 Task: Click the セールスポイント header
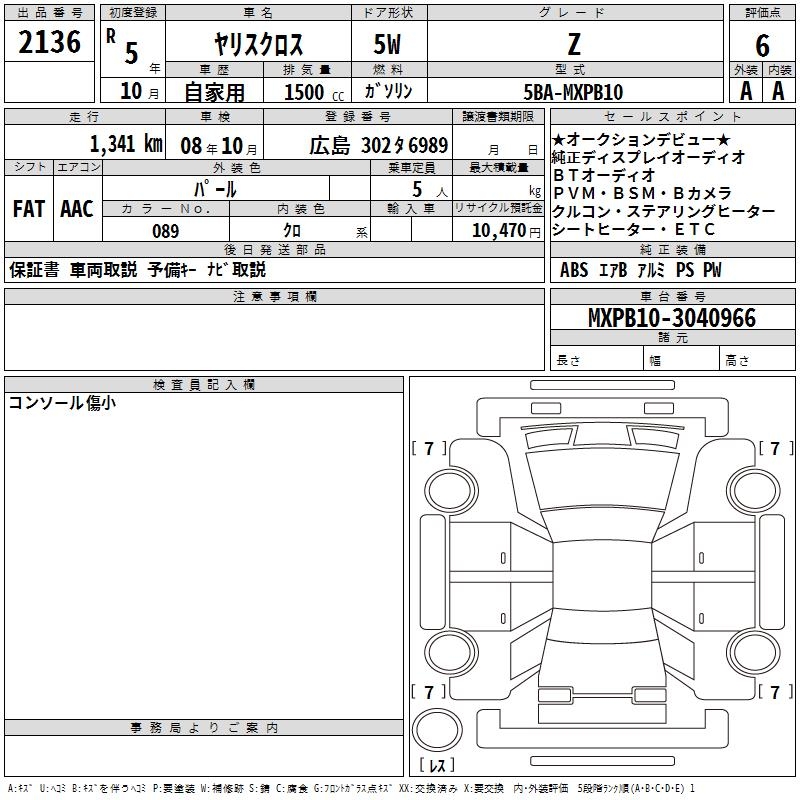672,116
